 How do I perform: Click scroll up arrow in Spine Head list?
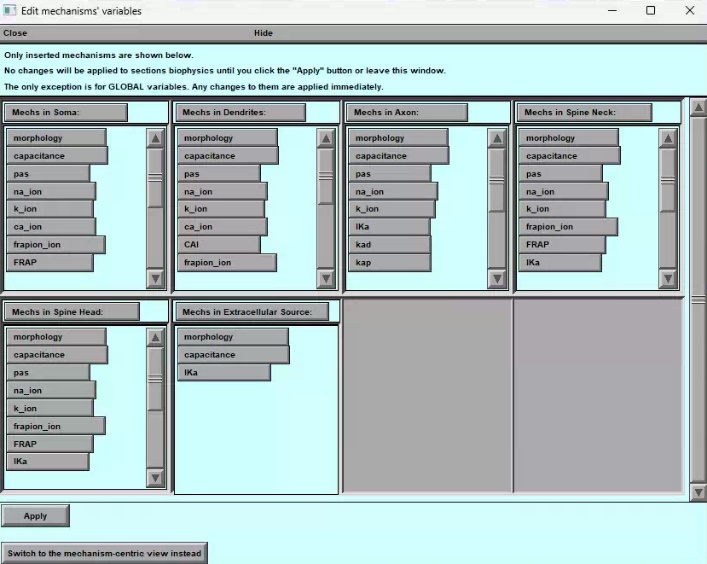pos(156,338)
